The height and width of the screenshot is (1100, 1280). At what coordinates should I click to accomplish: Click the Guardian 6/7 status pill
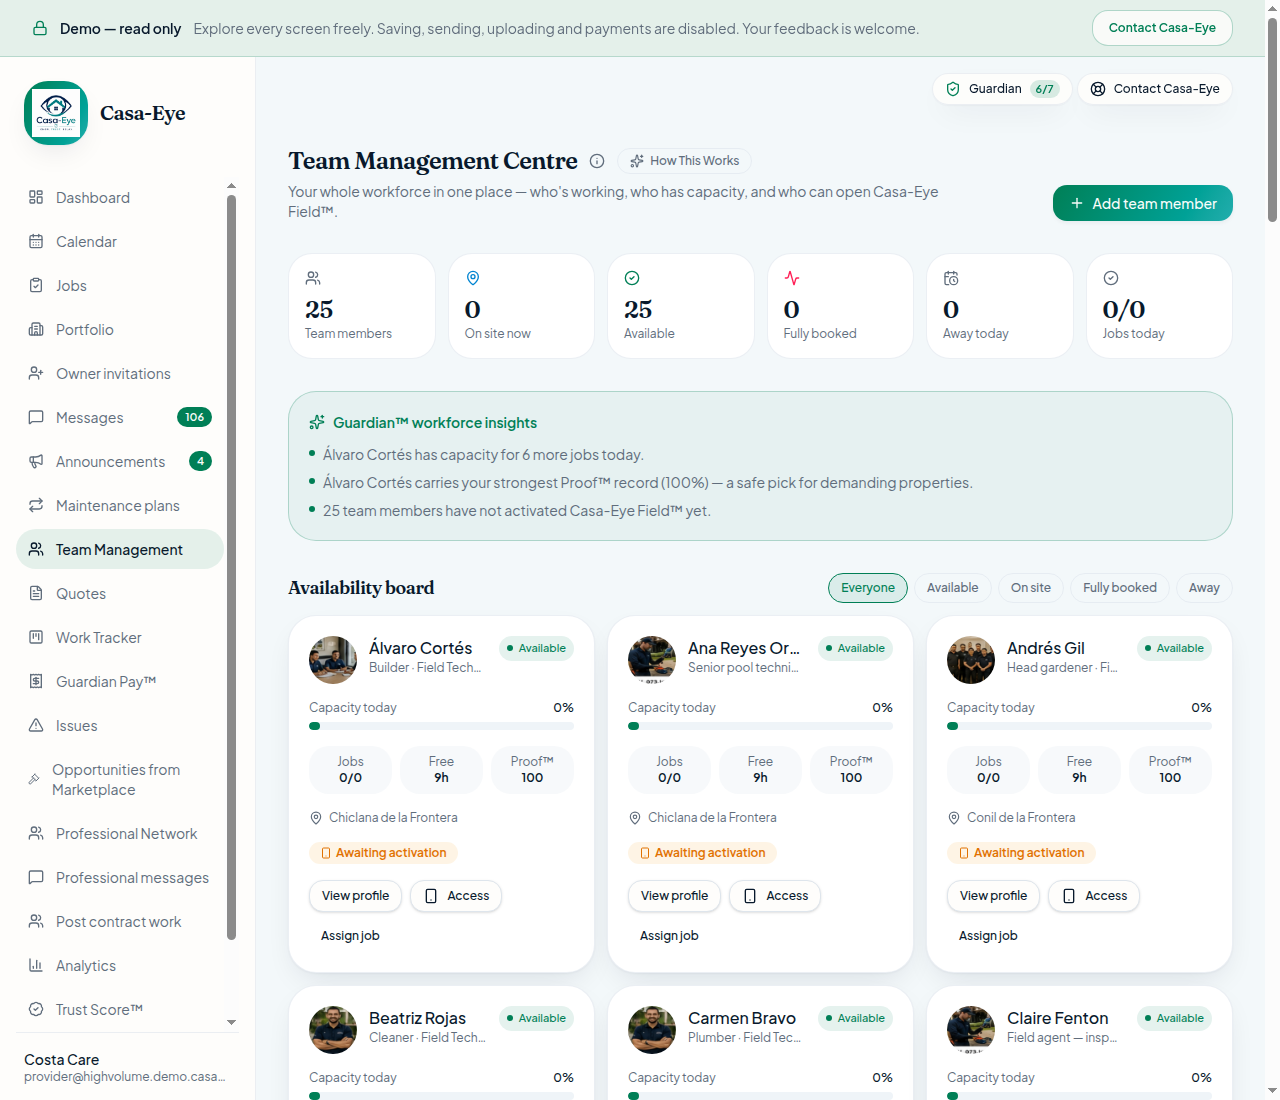point(1002,89)
